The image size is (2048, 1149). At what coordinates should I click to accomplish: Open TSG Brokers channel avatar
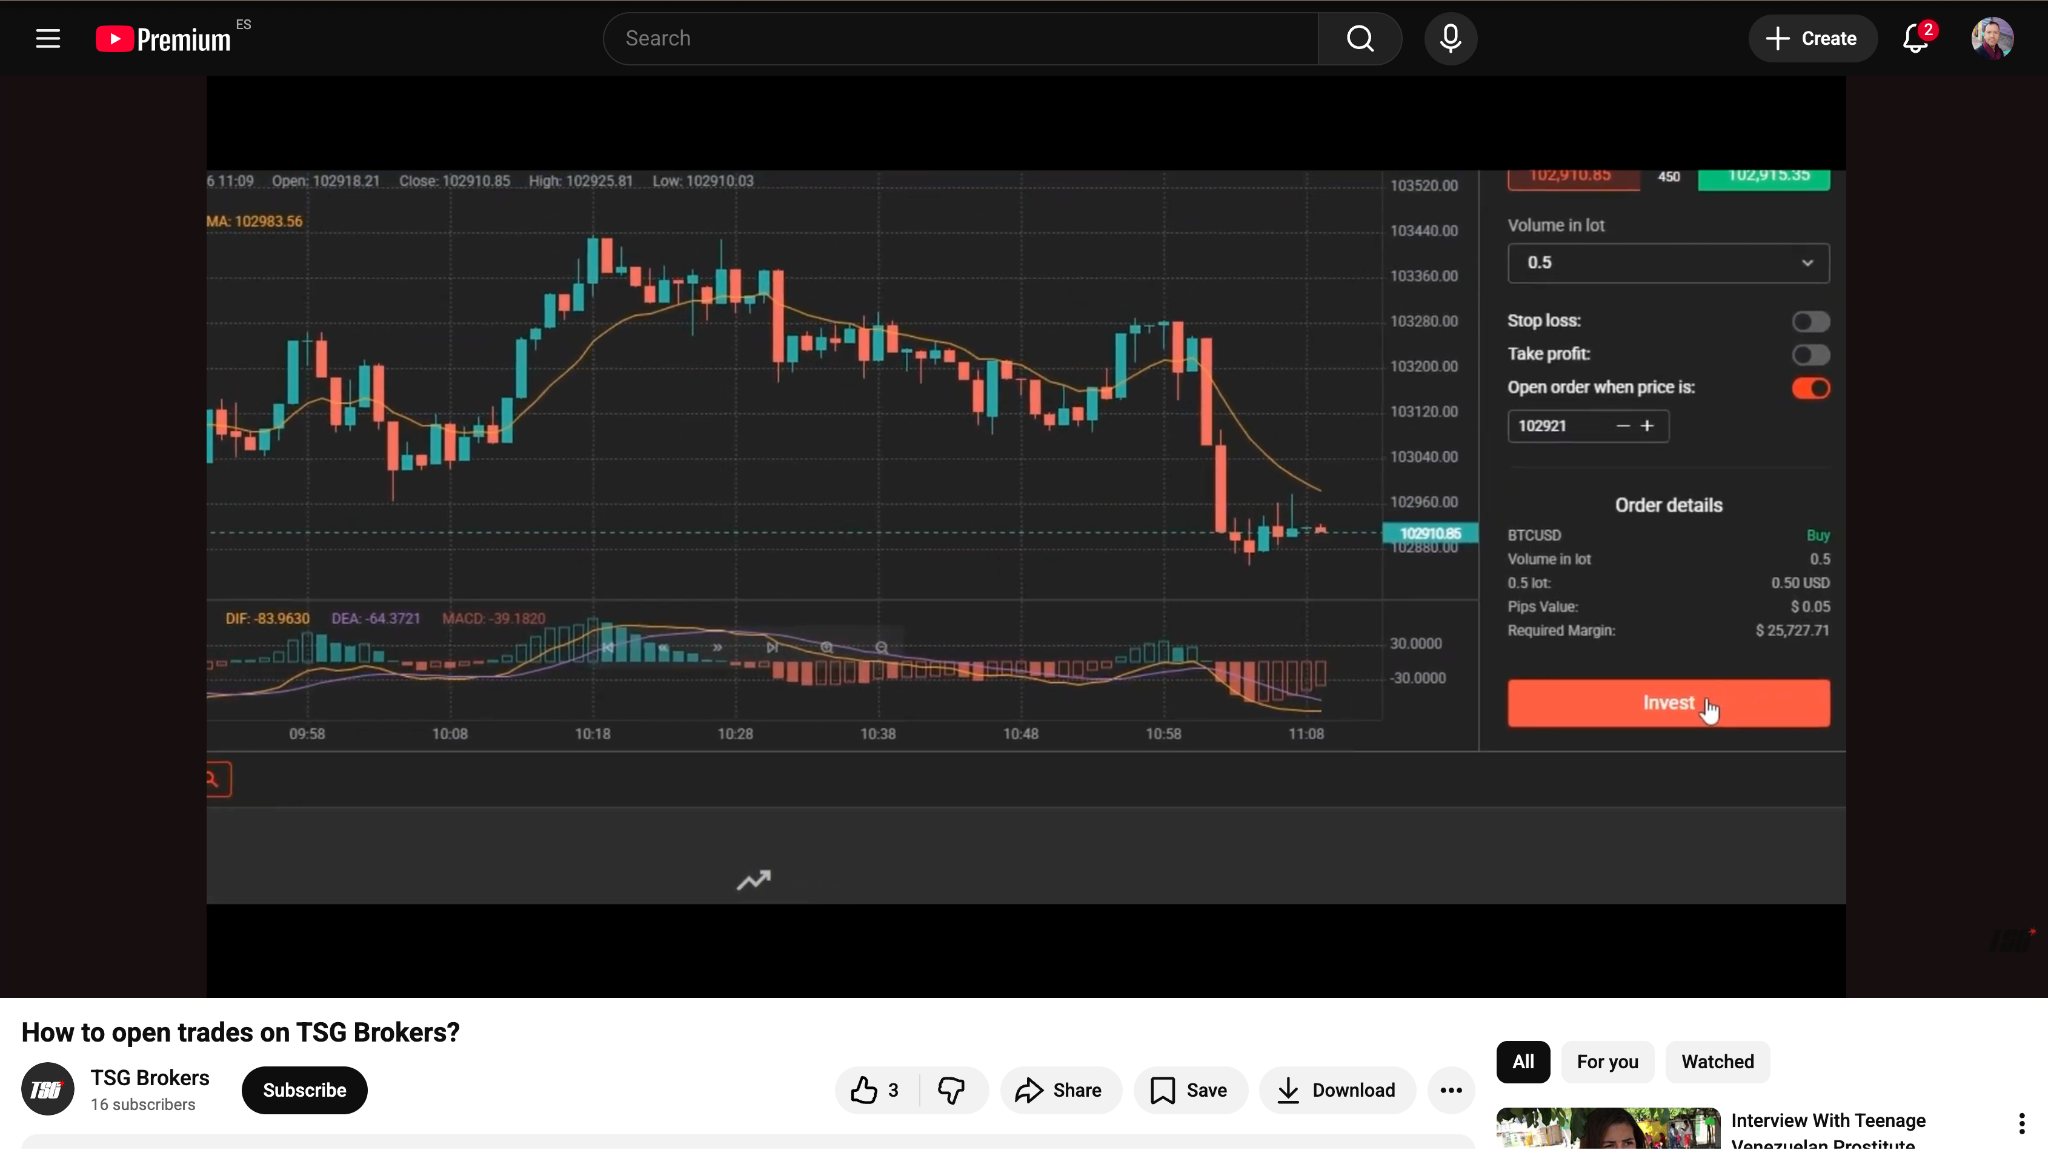click(x=48, y=1090)
